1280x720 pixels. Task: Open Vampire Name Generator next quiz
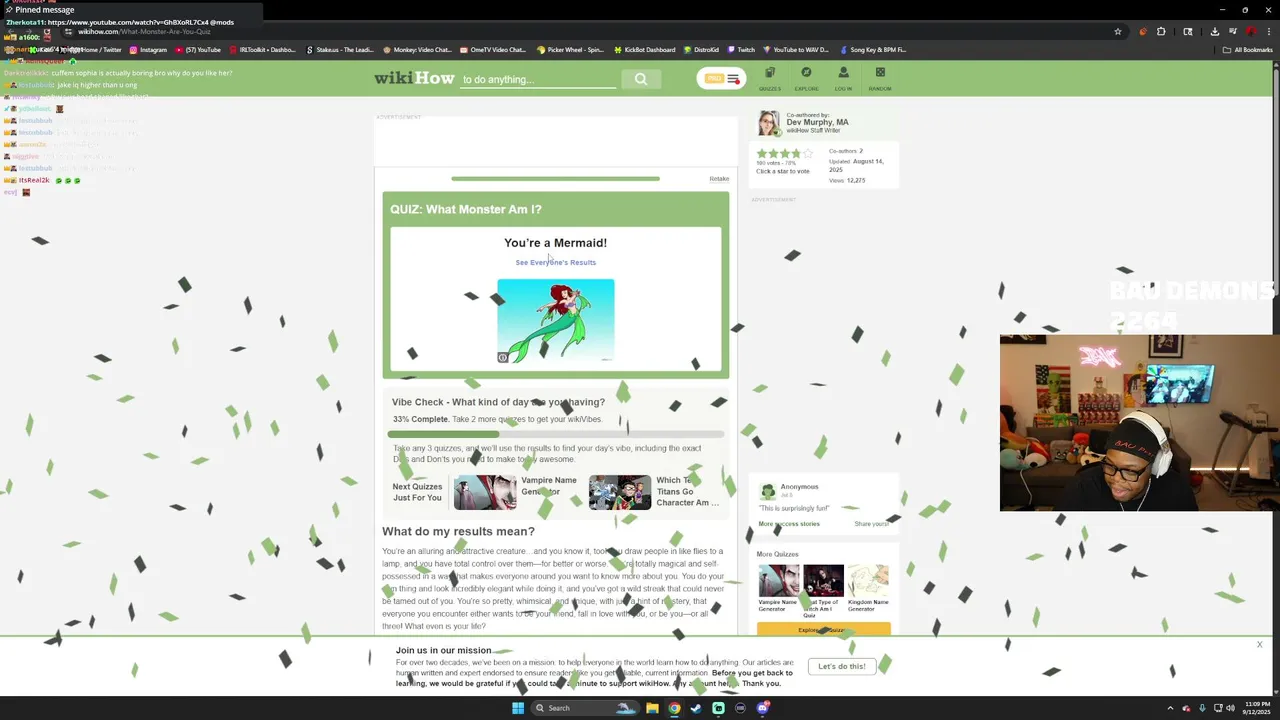click(x=516, y=492)
